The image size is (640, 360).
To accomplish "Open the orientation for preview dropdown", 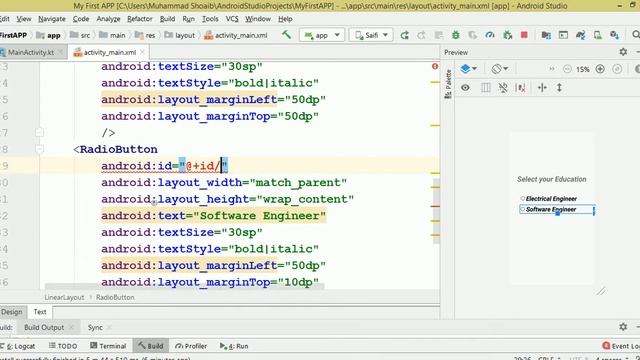I will point(500,69).
